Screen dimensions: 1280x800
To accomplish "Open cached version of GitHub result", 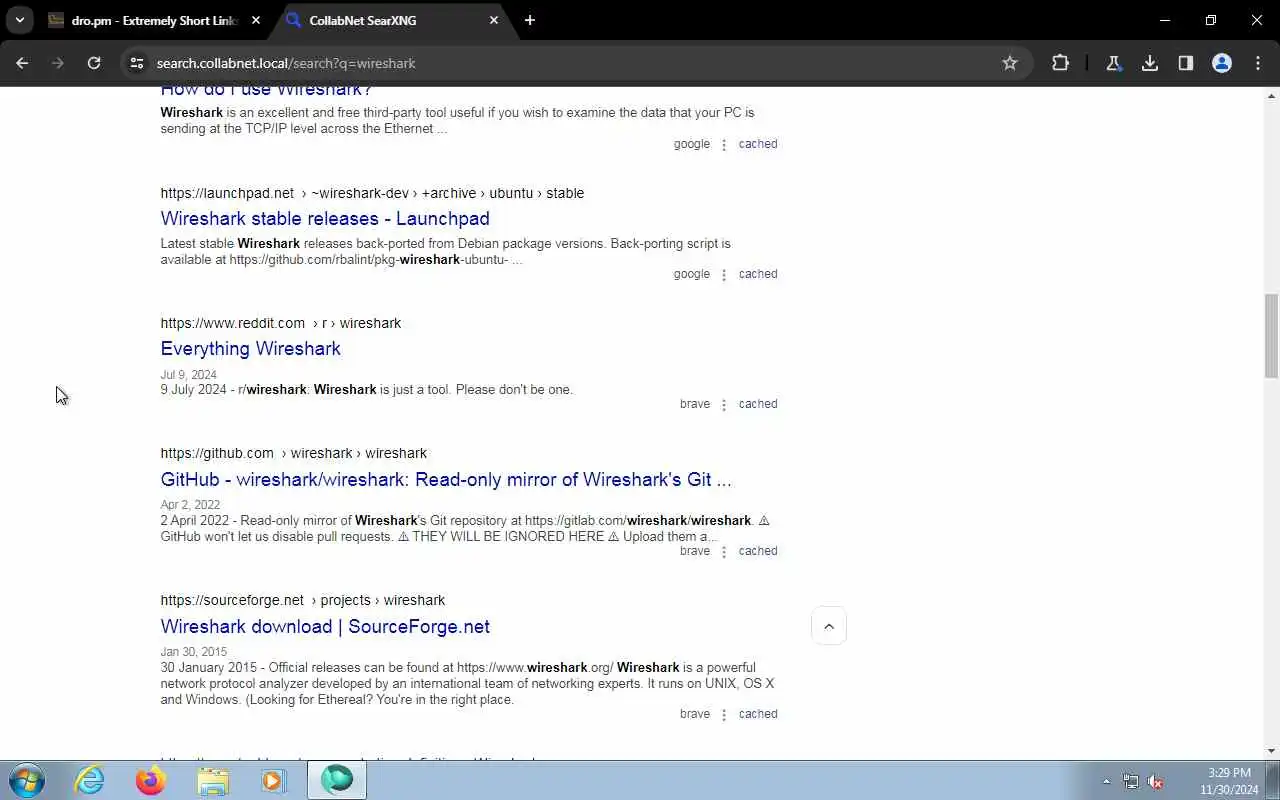I will (758, 551).
